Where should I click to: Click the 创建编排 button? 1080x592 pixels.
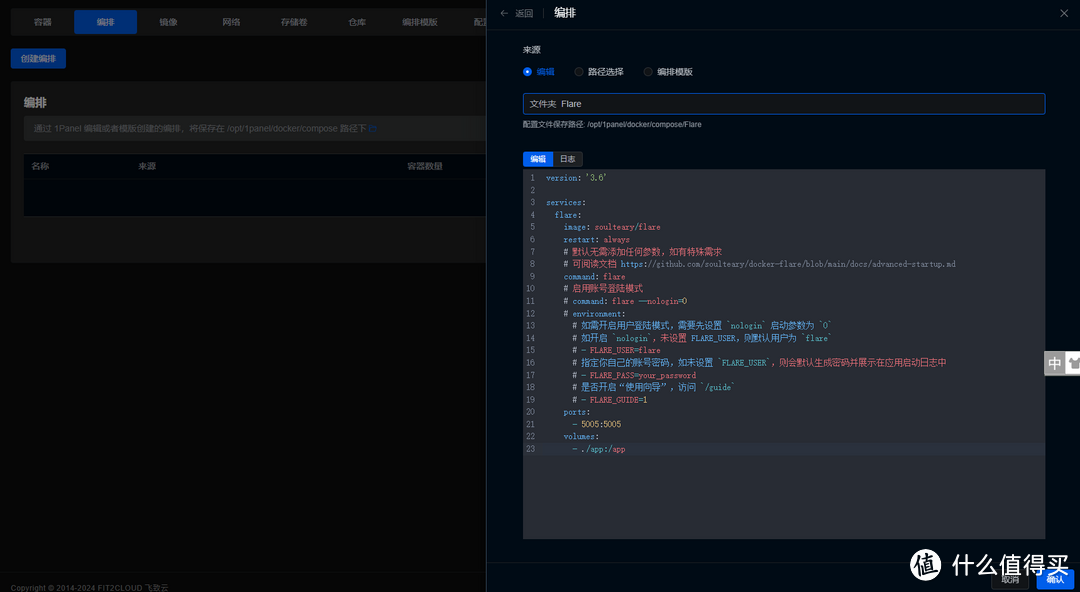click(38, 59)
